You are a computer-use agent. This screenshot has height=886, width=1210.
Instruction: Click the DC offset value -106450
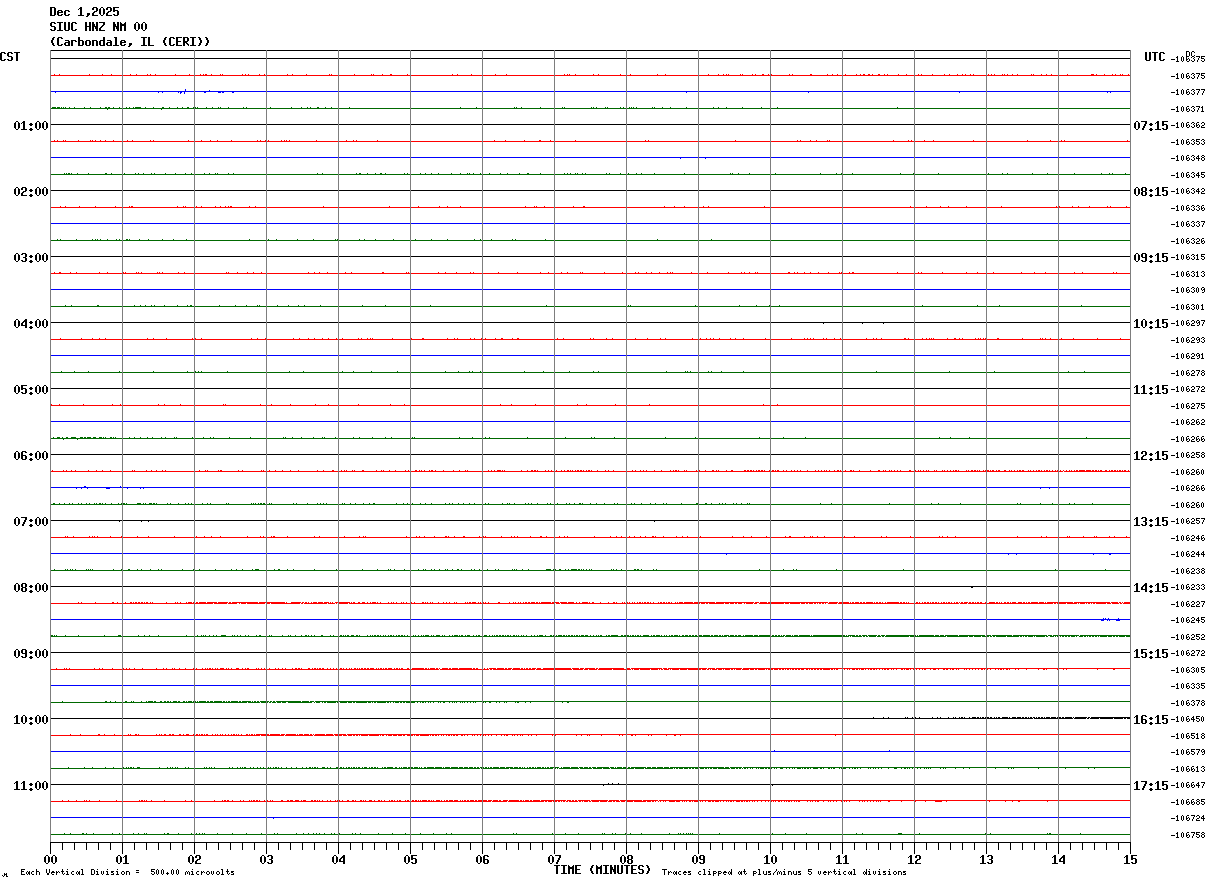click(1188, 719)
